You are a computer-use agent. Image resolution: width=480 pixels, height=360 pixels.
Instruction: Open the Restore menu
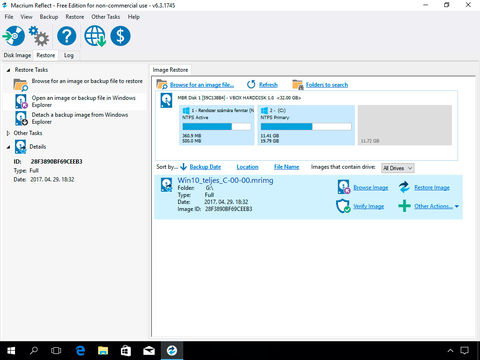pos(75,17)
